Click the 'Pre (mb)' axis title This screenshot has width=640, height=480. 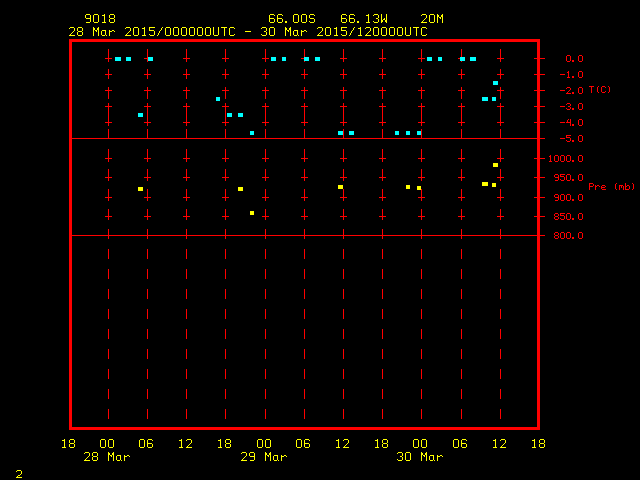point(611,187)
